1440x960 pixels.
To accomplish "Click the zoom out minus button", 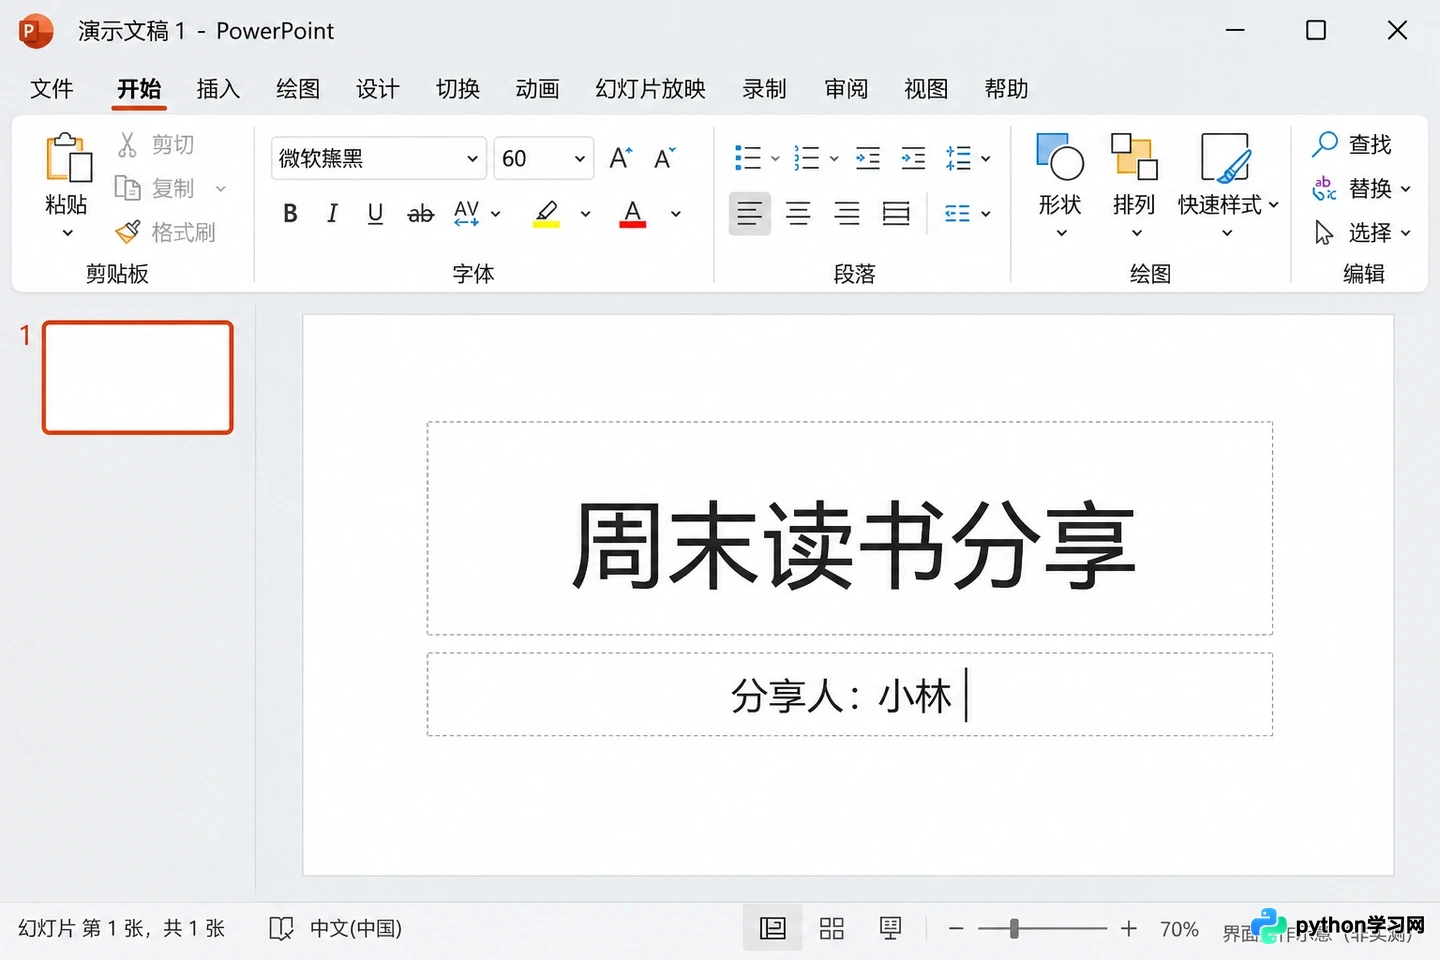I will pyautogui.click(x=956, y=929).
